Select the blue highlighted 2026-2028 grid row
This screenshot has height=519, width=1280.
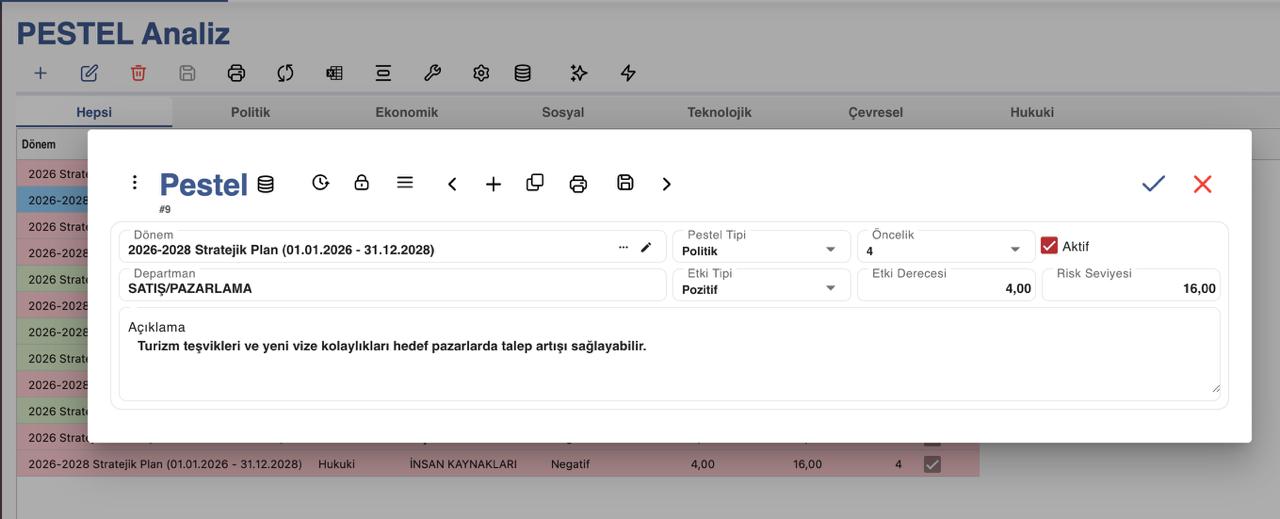(52, 200)
